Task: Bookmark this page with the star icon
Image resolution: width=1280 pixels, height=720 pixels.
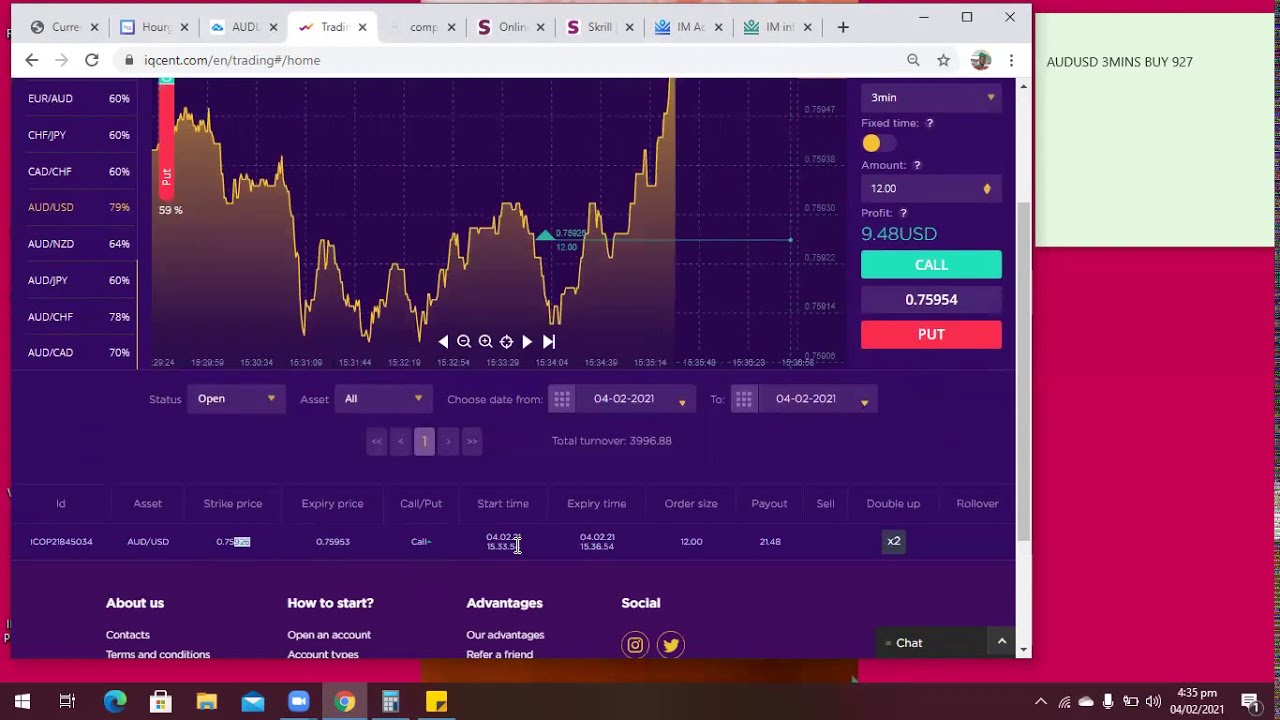Action: click(x=943, y=60)
